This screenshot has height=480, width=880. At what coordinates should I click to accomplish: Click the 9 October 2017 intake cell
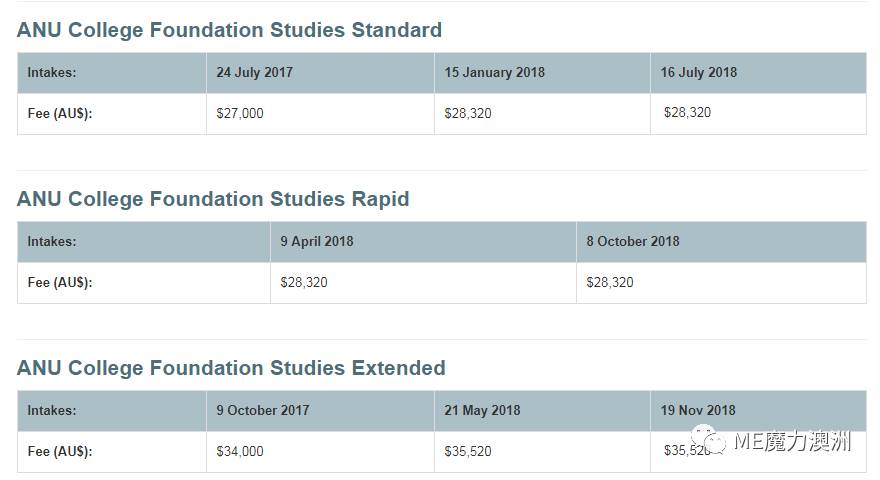tap(320, 410)
